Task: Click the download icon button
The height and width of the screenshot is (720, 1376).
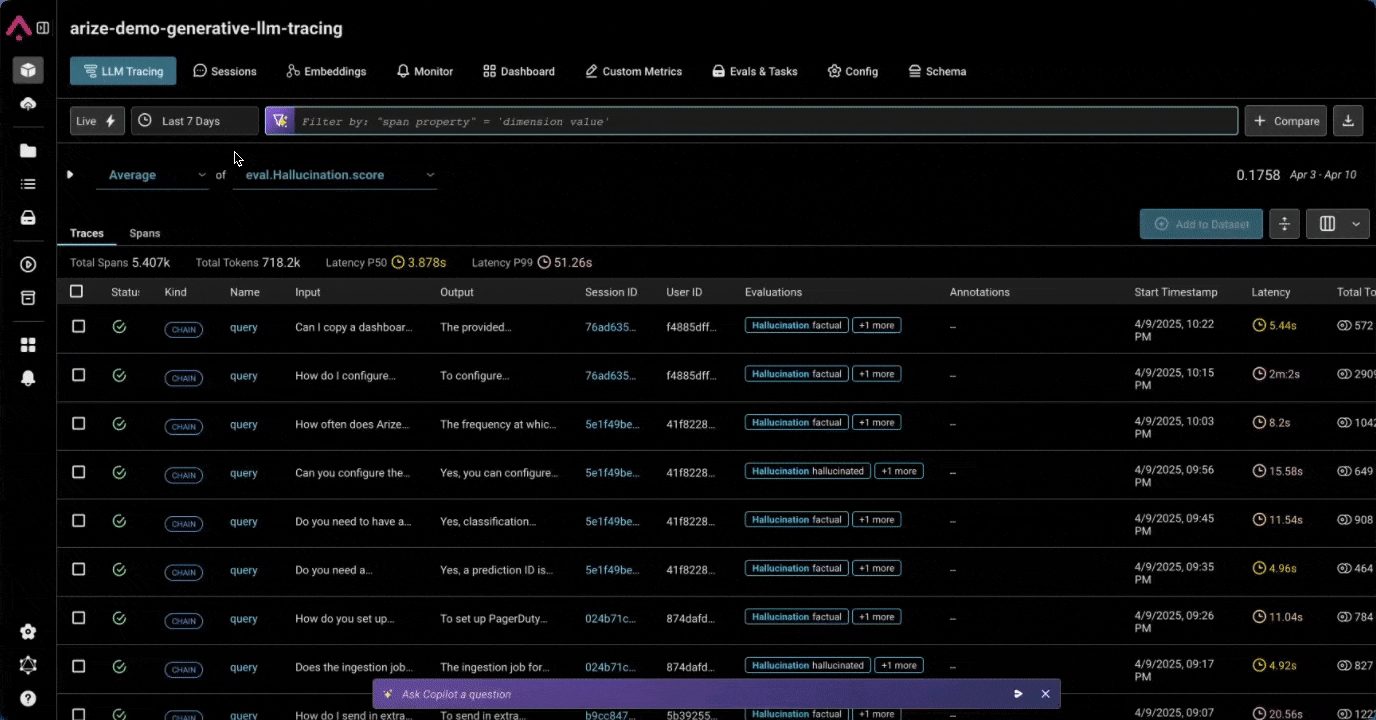Action: tap(1348, 121)
